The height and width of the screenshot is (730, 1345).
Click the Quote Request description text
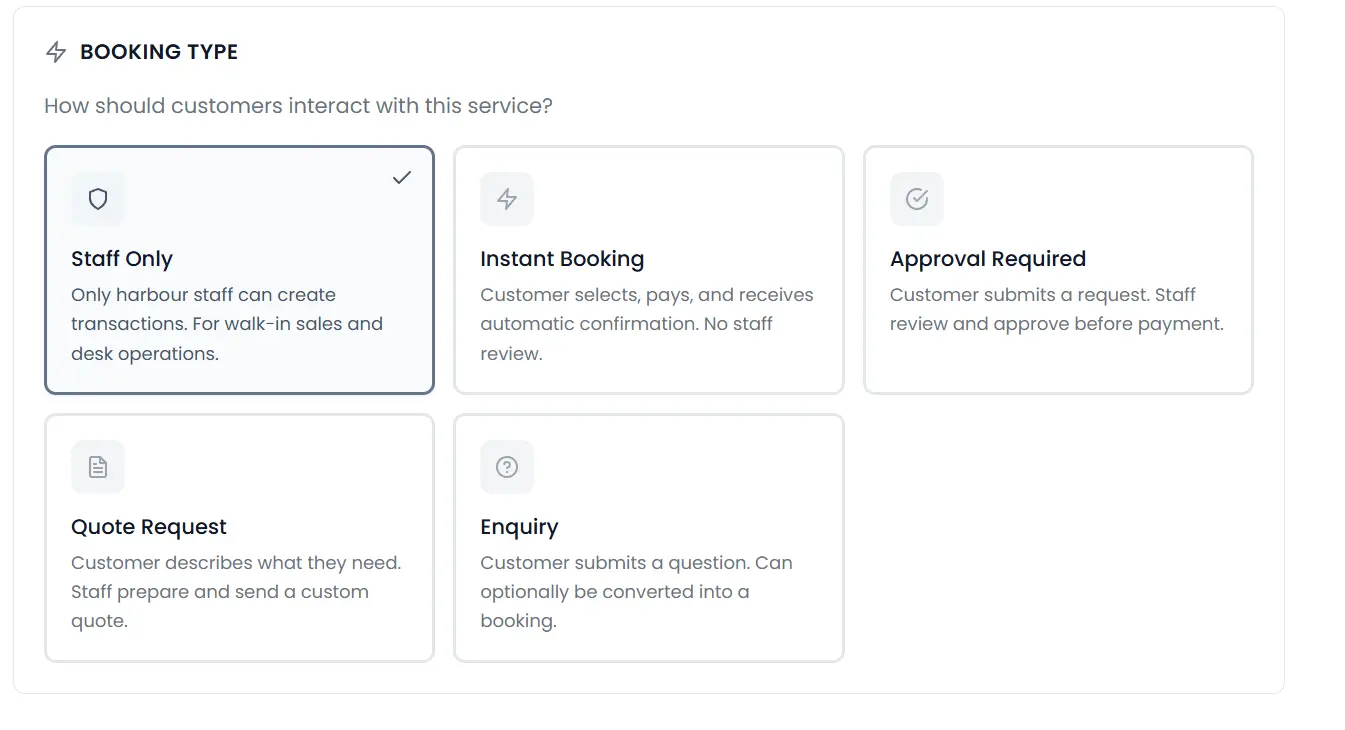236,591
